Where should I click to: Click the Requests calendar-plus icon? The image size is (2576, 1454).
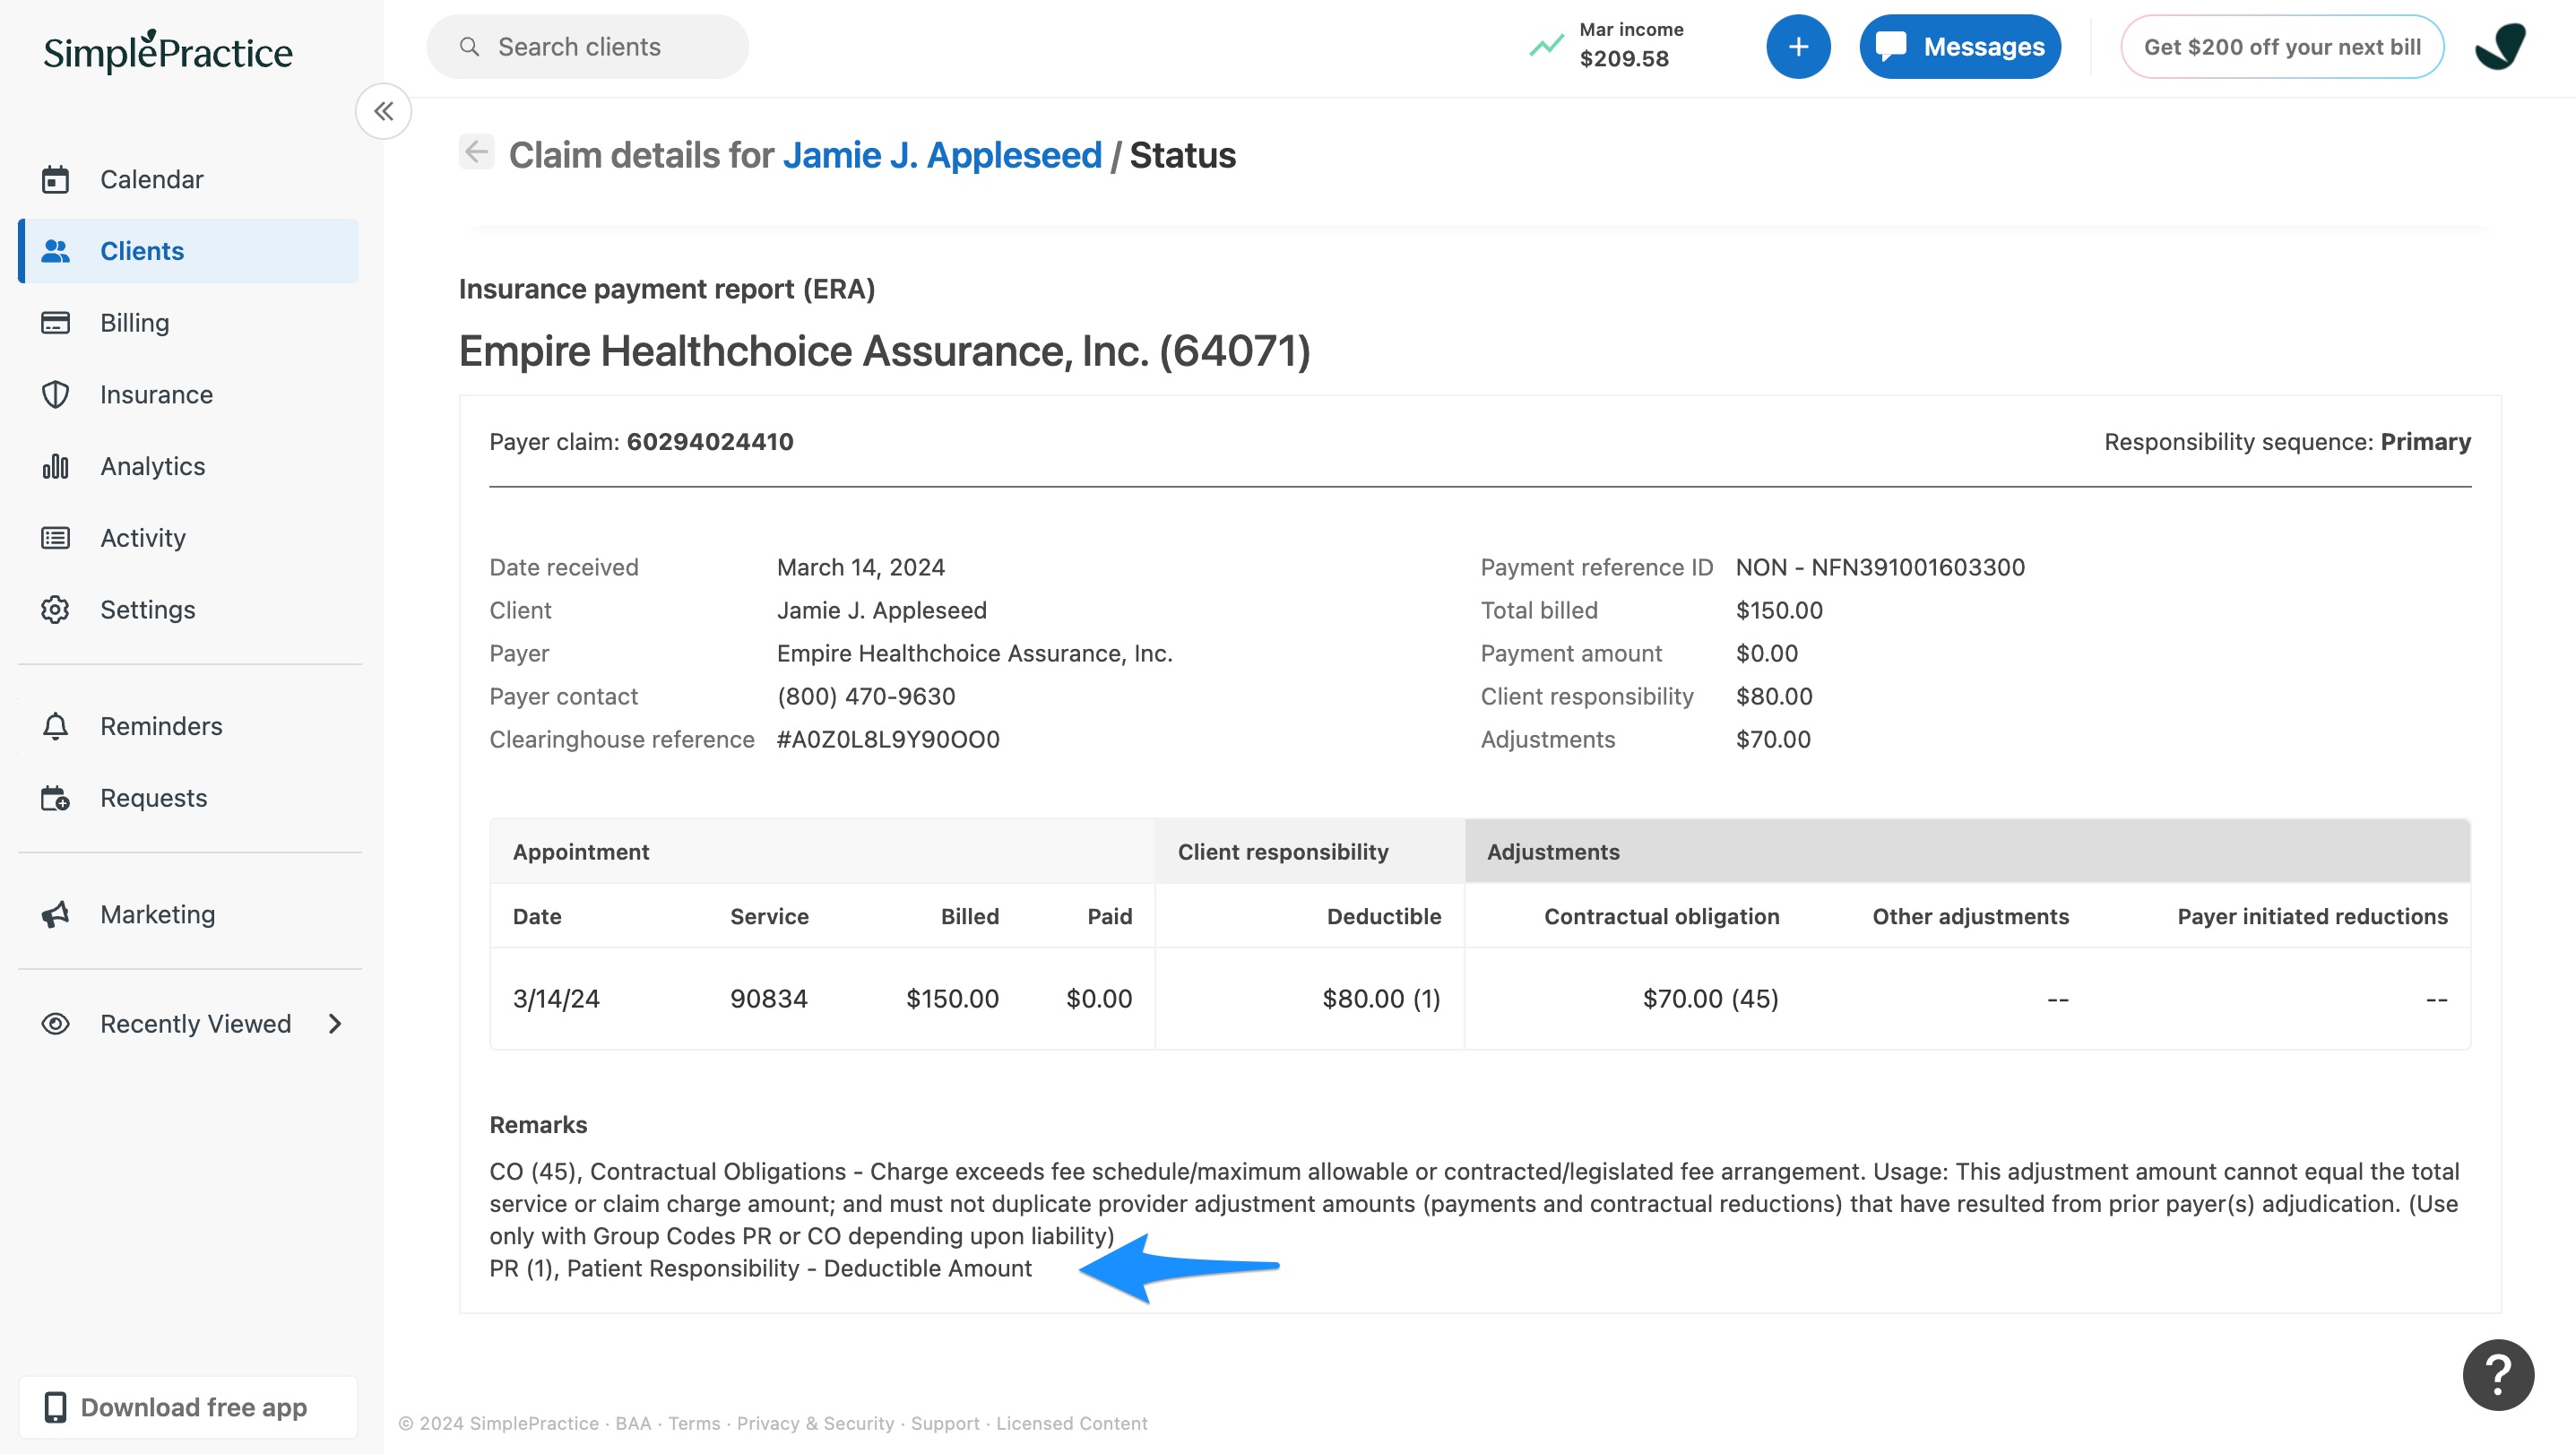tap(56, 798)
